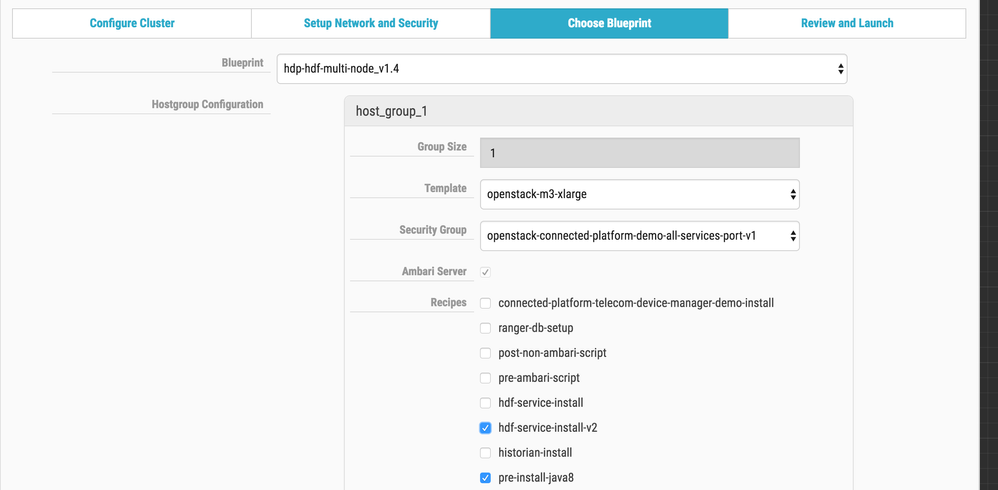The image size is (998, 490).
Task: Enable the post-non-ambari-script recipe
Action: coord(486,353)
